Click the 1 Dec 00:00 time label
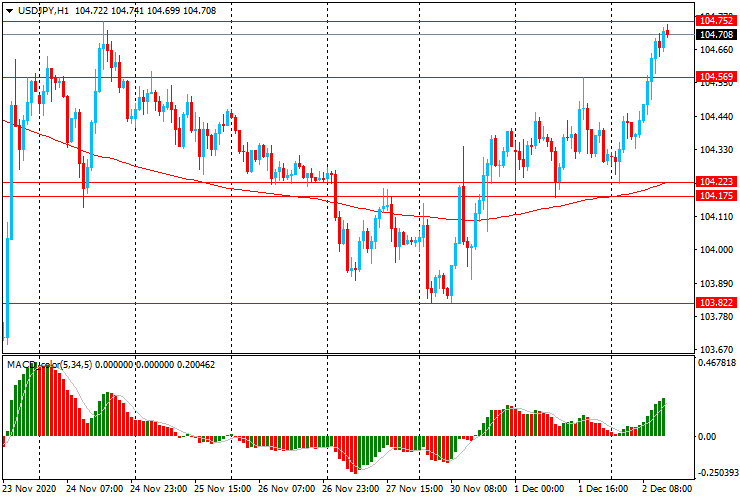The height and width of the screenshot is (500, 740). 539,488
